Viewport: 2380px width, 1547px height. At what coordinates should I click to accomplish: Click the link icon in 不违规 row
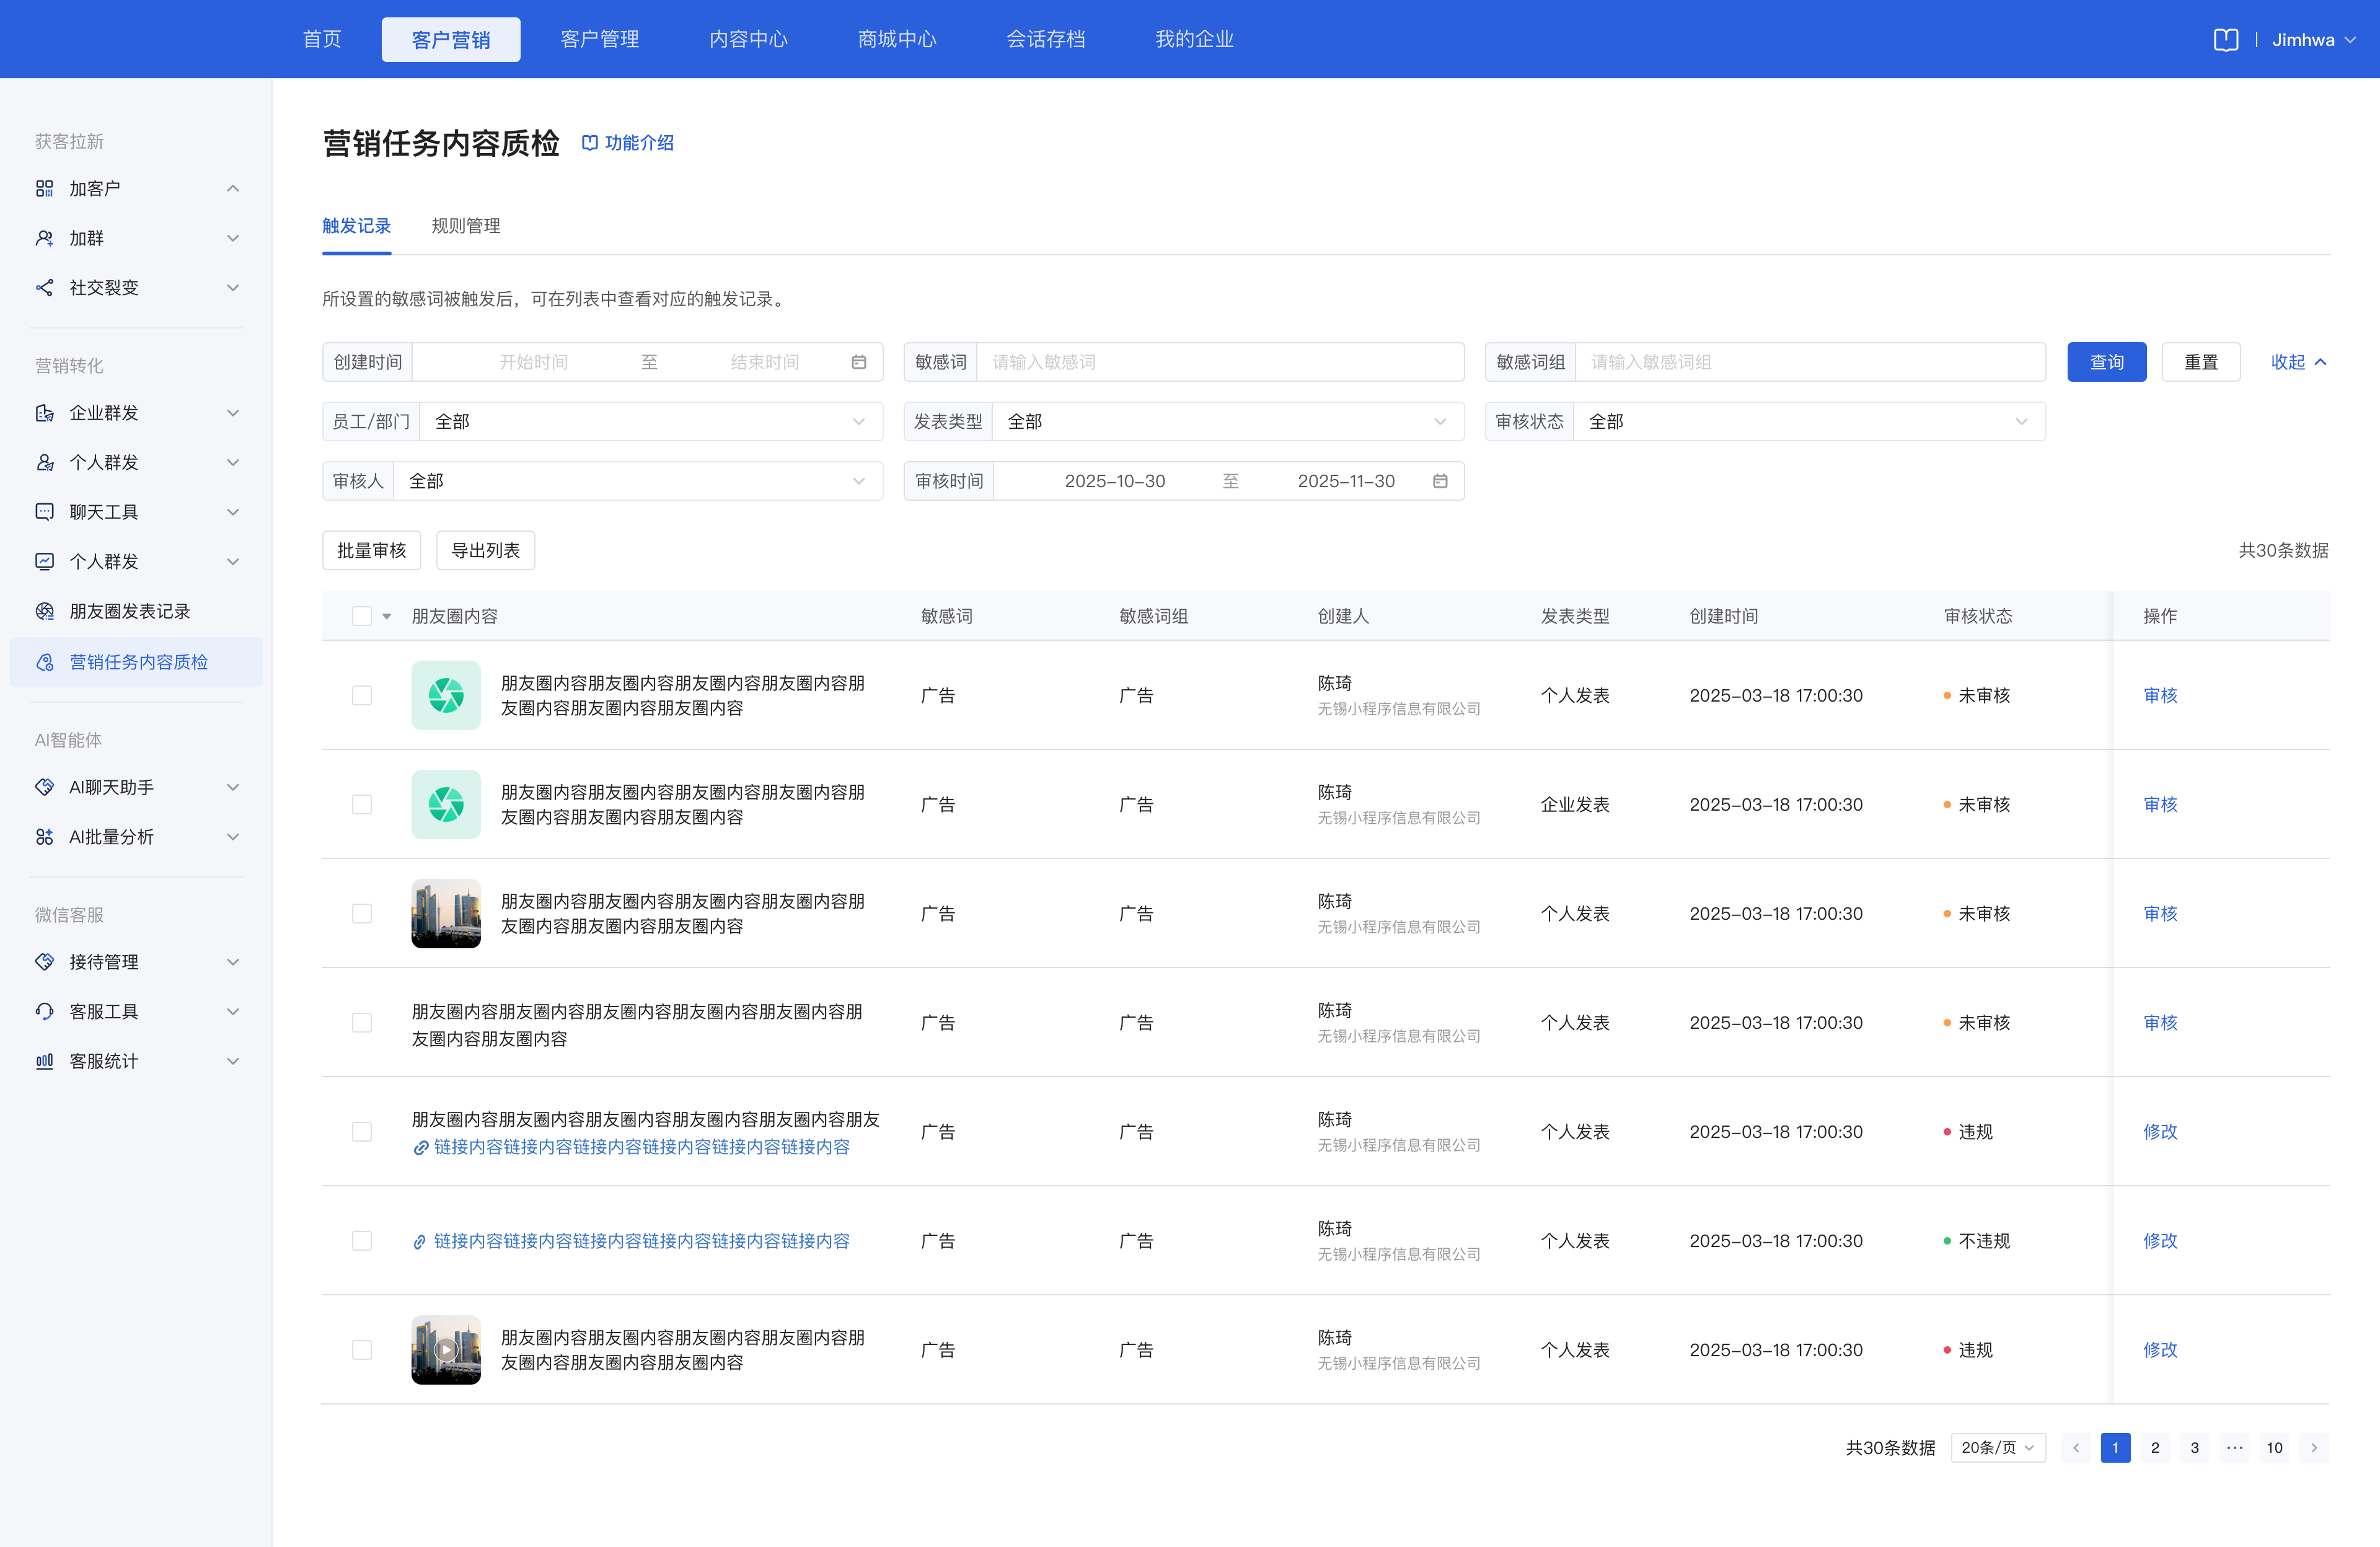420,1242
